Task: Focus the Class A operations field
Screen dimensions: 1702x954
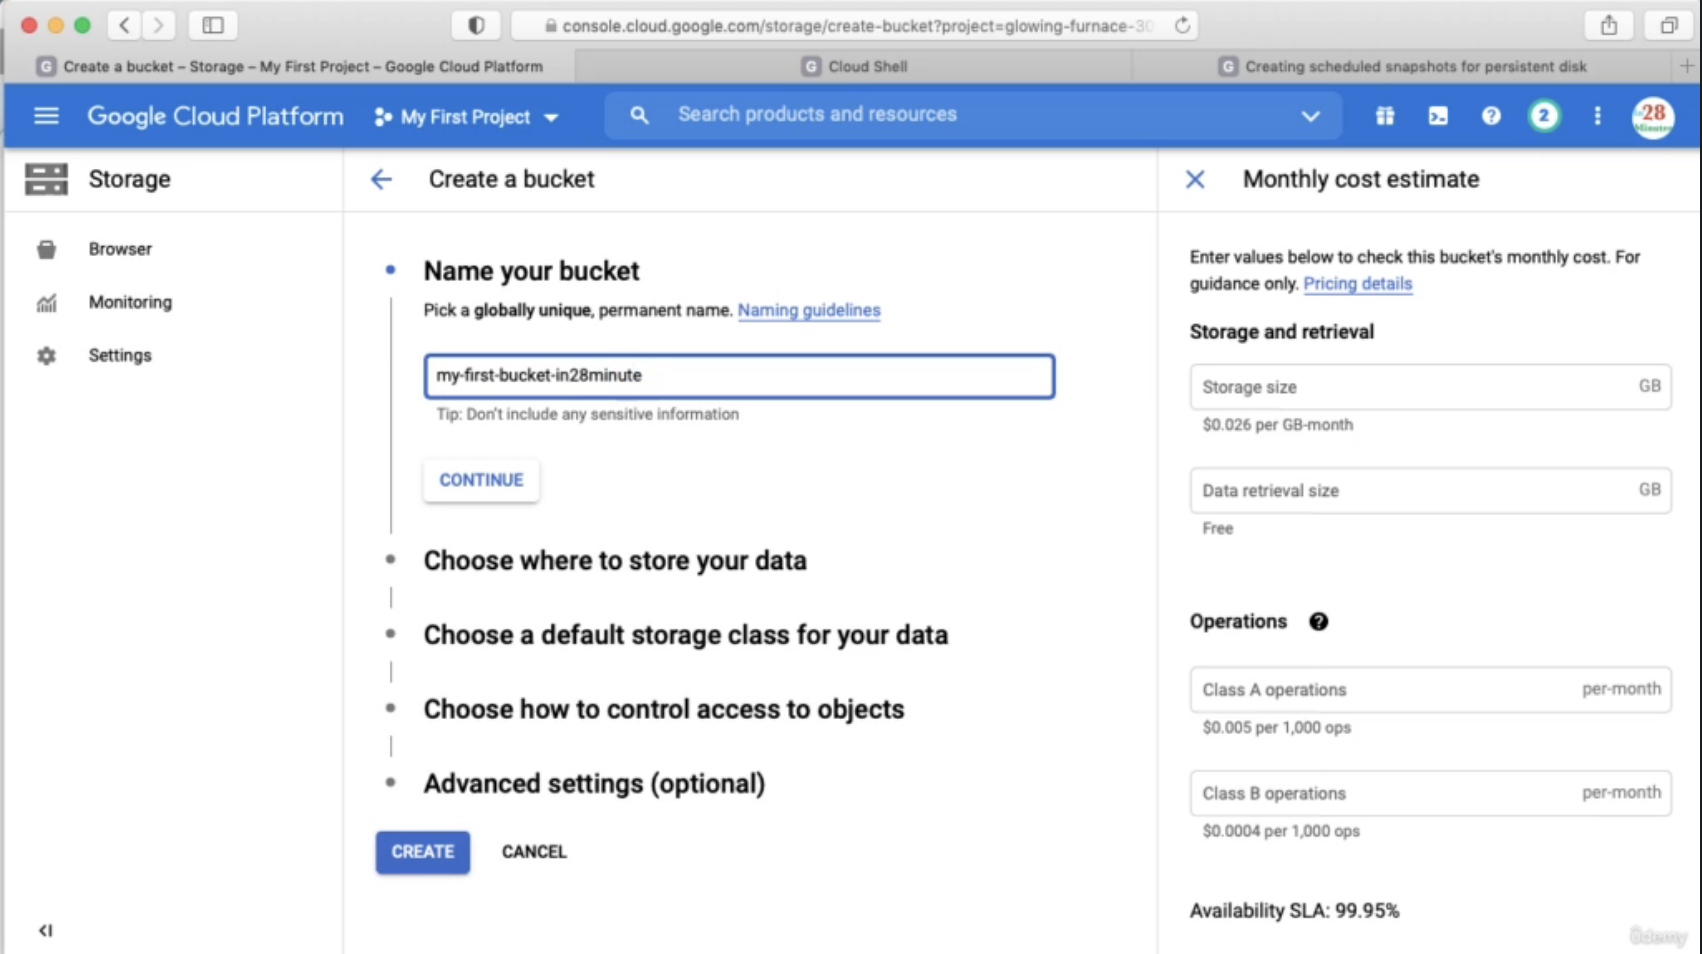Action: click(1430, 690)
